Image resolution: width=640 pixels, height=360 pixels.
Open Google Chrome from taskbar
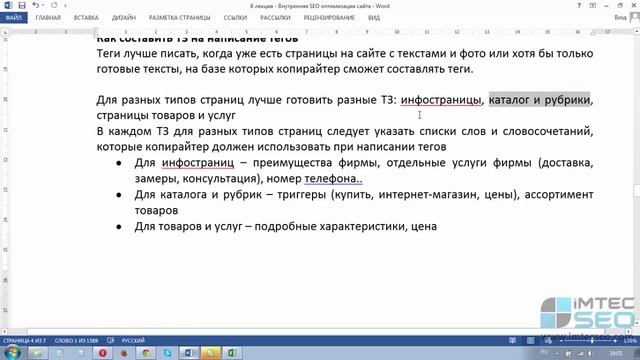146,353
